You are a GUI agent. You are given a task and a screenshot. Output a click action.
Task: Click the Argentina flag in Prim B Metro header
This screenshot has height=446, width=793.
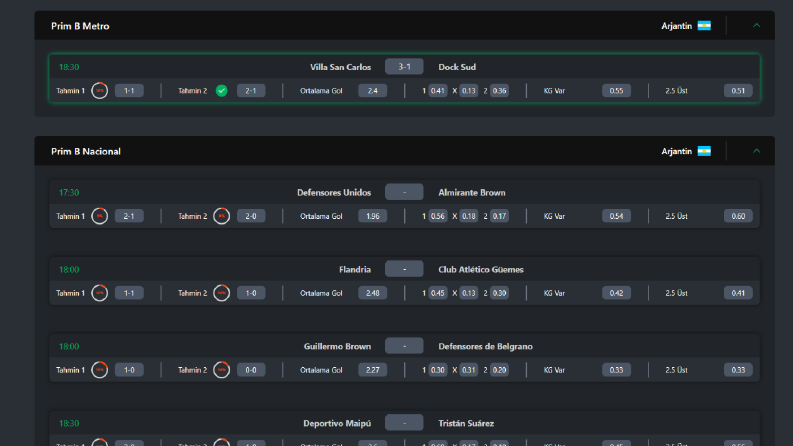pyautogui.click(x=704, y=26)
